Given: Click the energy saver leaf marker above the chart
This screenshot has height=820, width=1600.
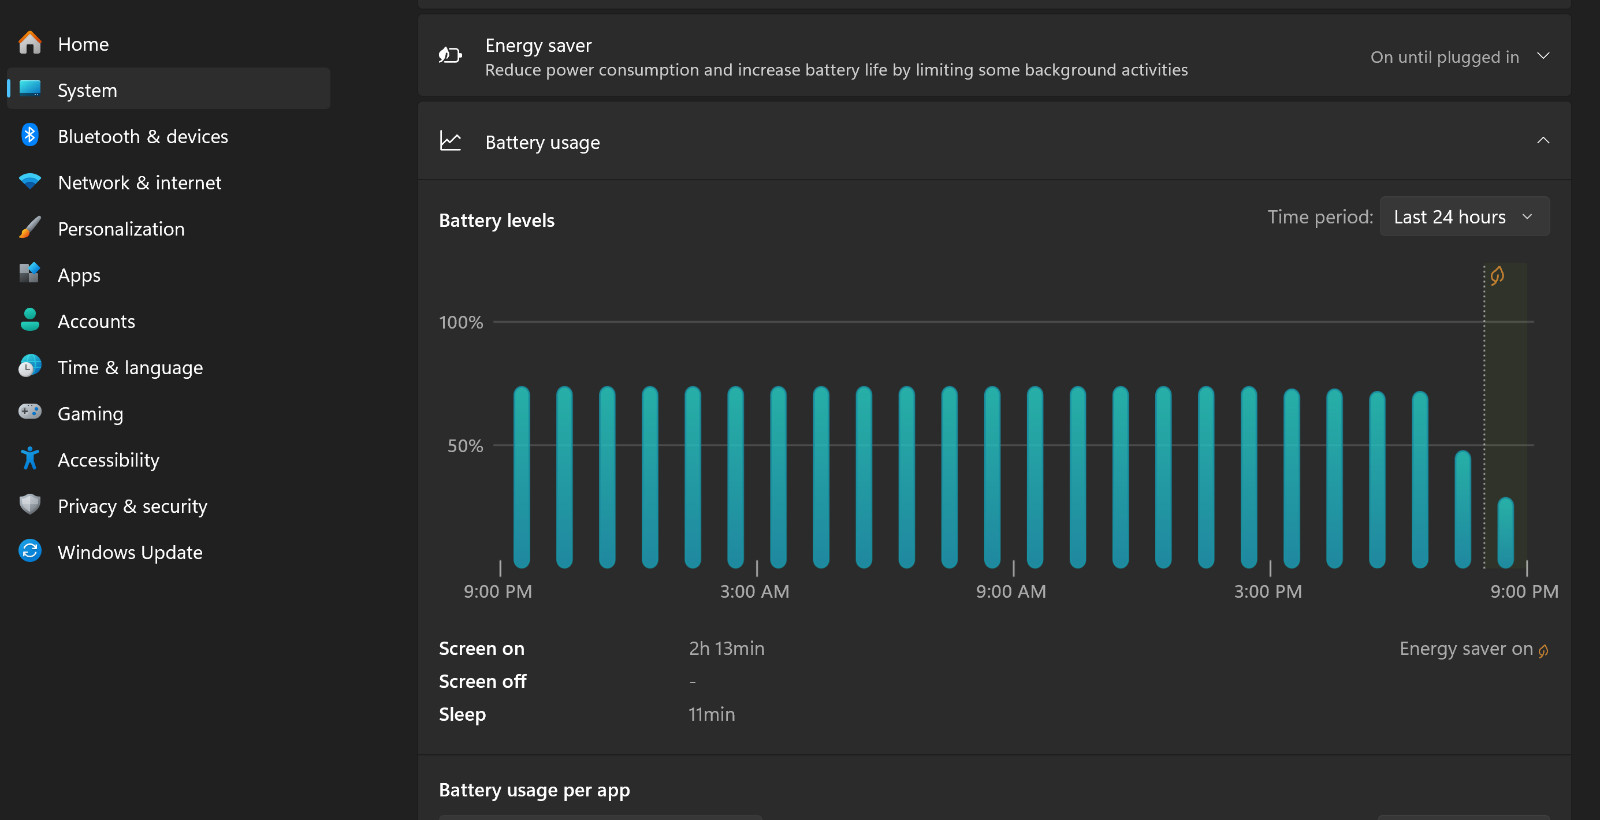Looking at the screenshot, I should [x=1497, y=276].
